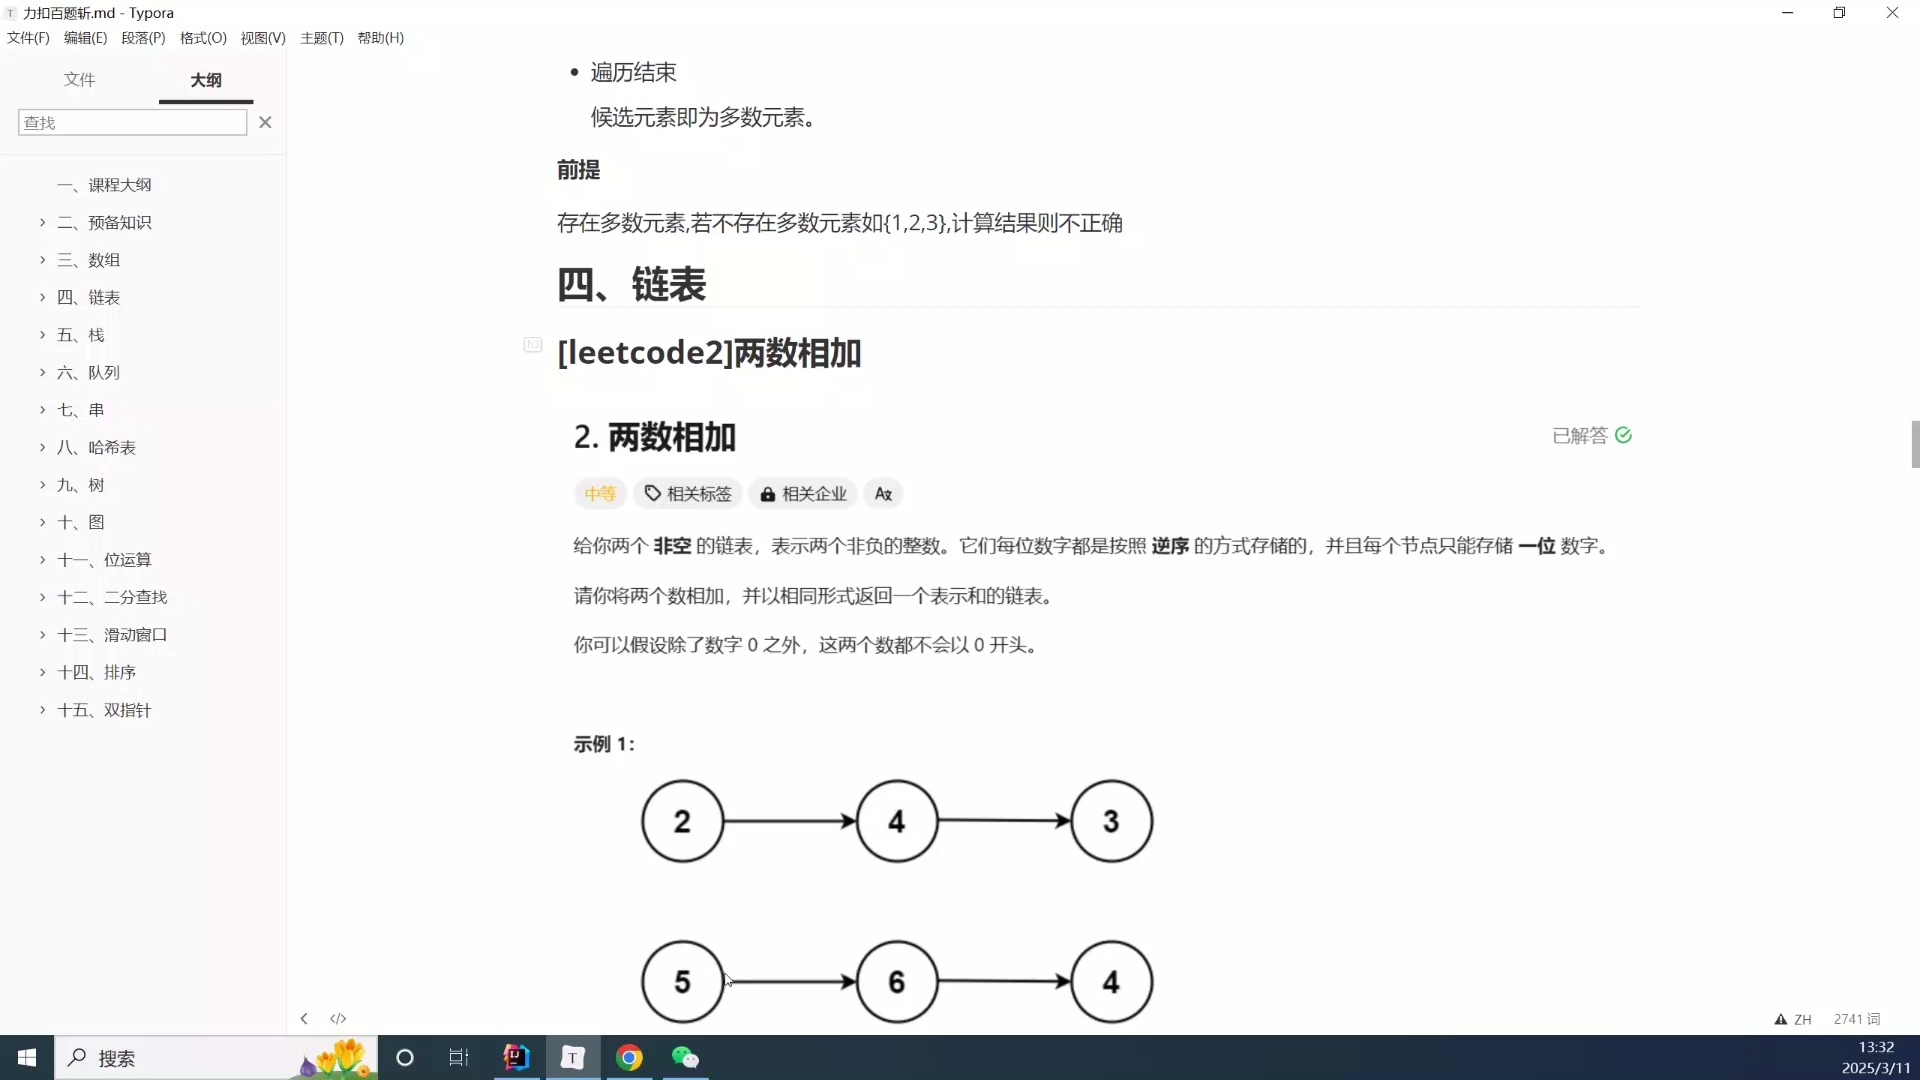Click the 2741词 word count
Screen dimensions: 1920x1080
pos(1858,1018)
